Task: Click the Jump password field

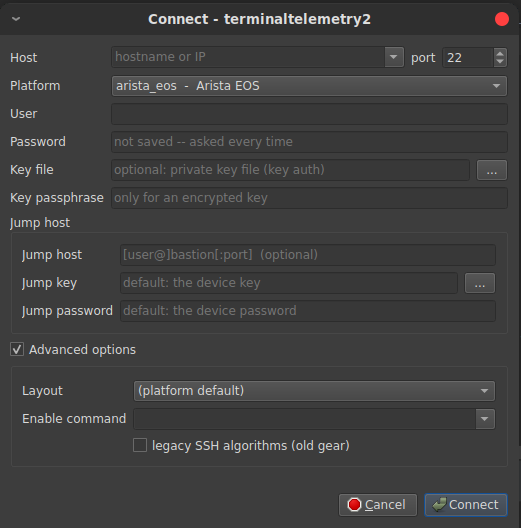Action: point(307,311)
